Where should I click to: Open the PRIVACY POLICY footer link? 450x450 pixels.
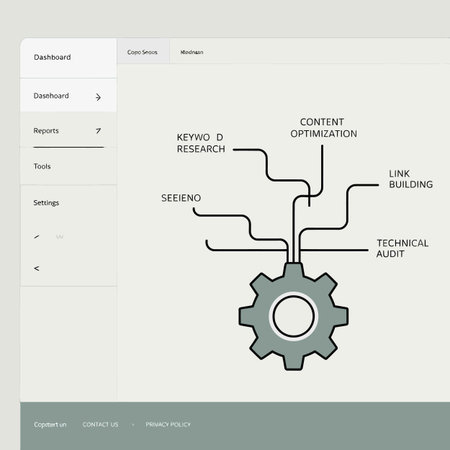pyautogui.click(x=168, y=425)
